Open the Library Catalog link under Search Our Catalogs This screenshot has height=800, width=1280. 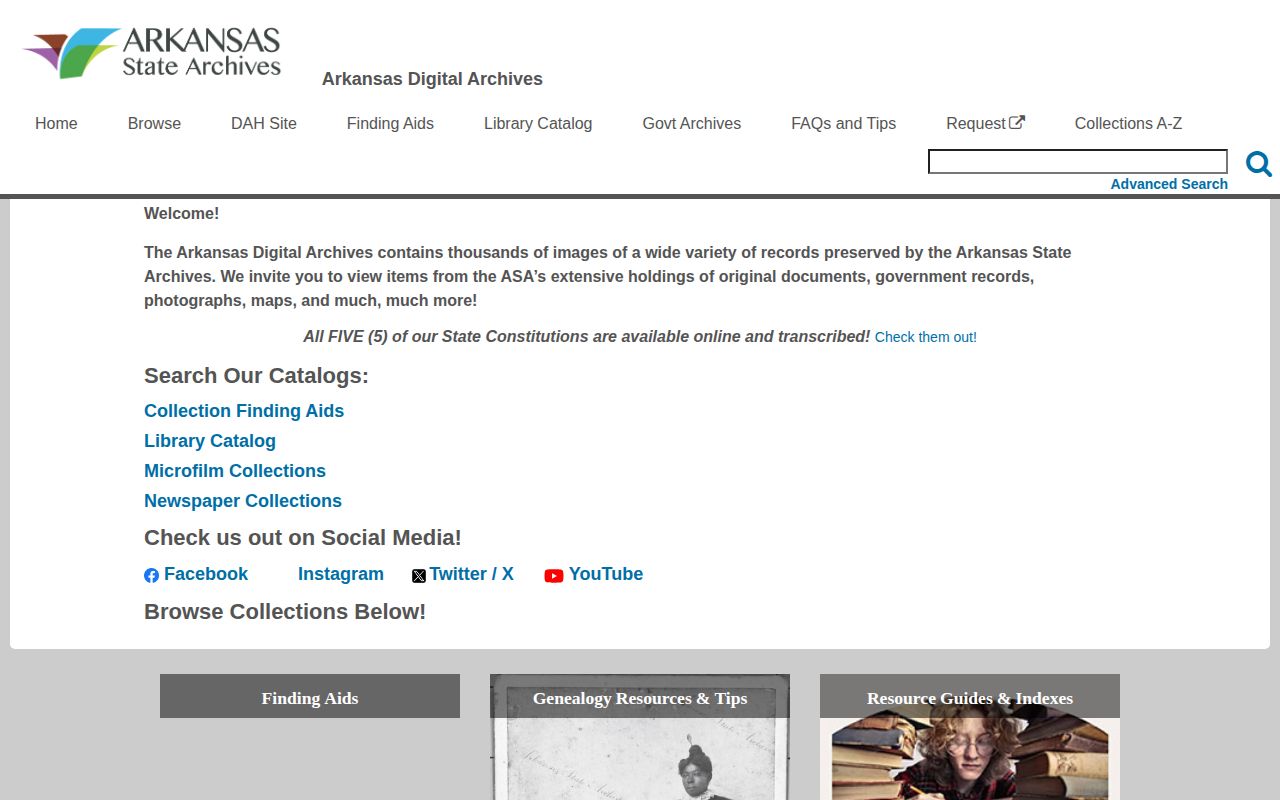pos(210,441)
